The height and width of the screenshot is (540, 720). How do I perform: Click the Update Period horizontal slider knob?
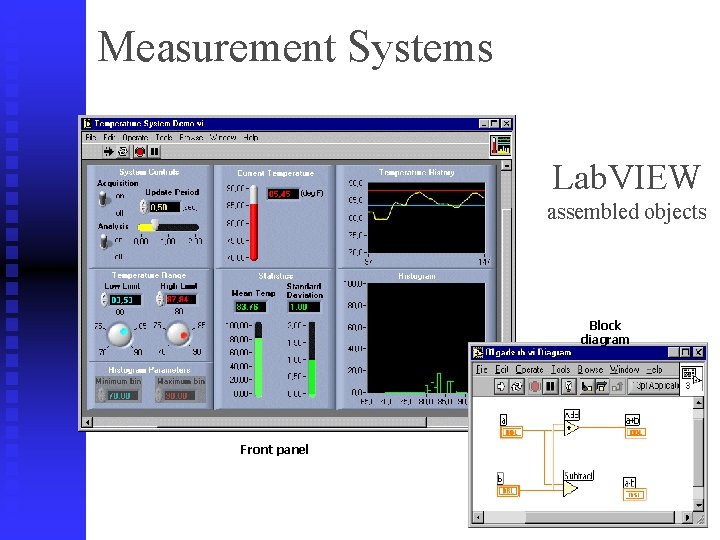[155, 225]
